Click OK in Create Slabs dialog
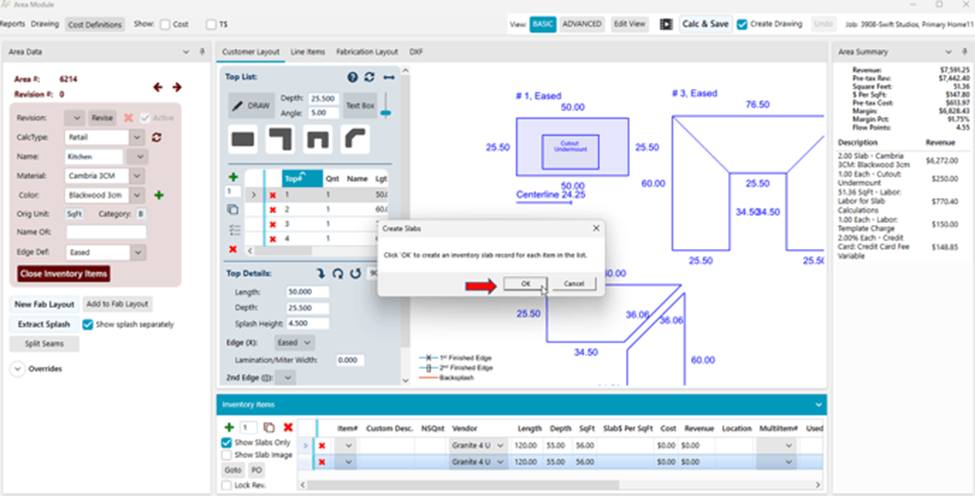The width and height of the screenshot is (975, 496). (525, 284)
